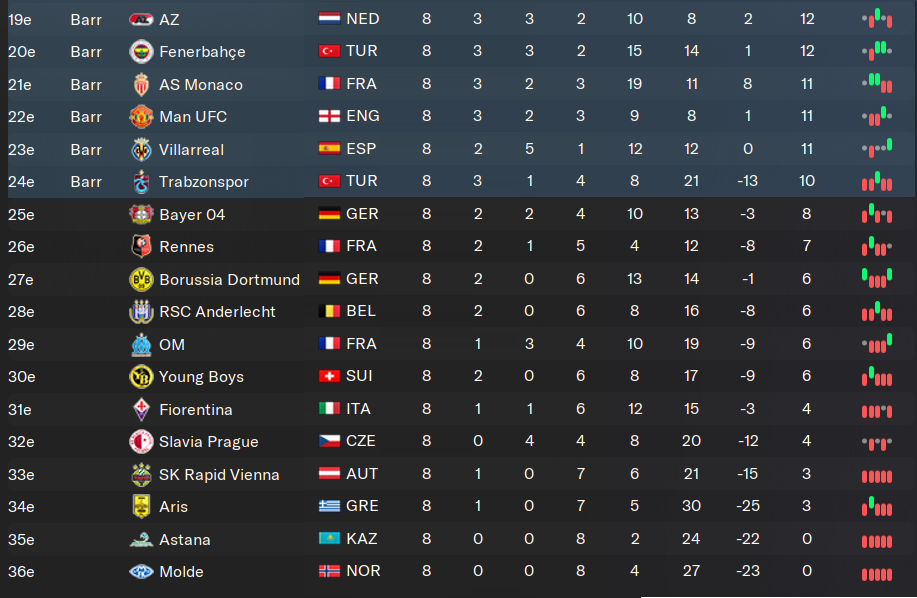Click the Fiorentina crest icon
This screenshot has width=917, height=598.
pos(141,409)
